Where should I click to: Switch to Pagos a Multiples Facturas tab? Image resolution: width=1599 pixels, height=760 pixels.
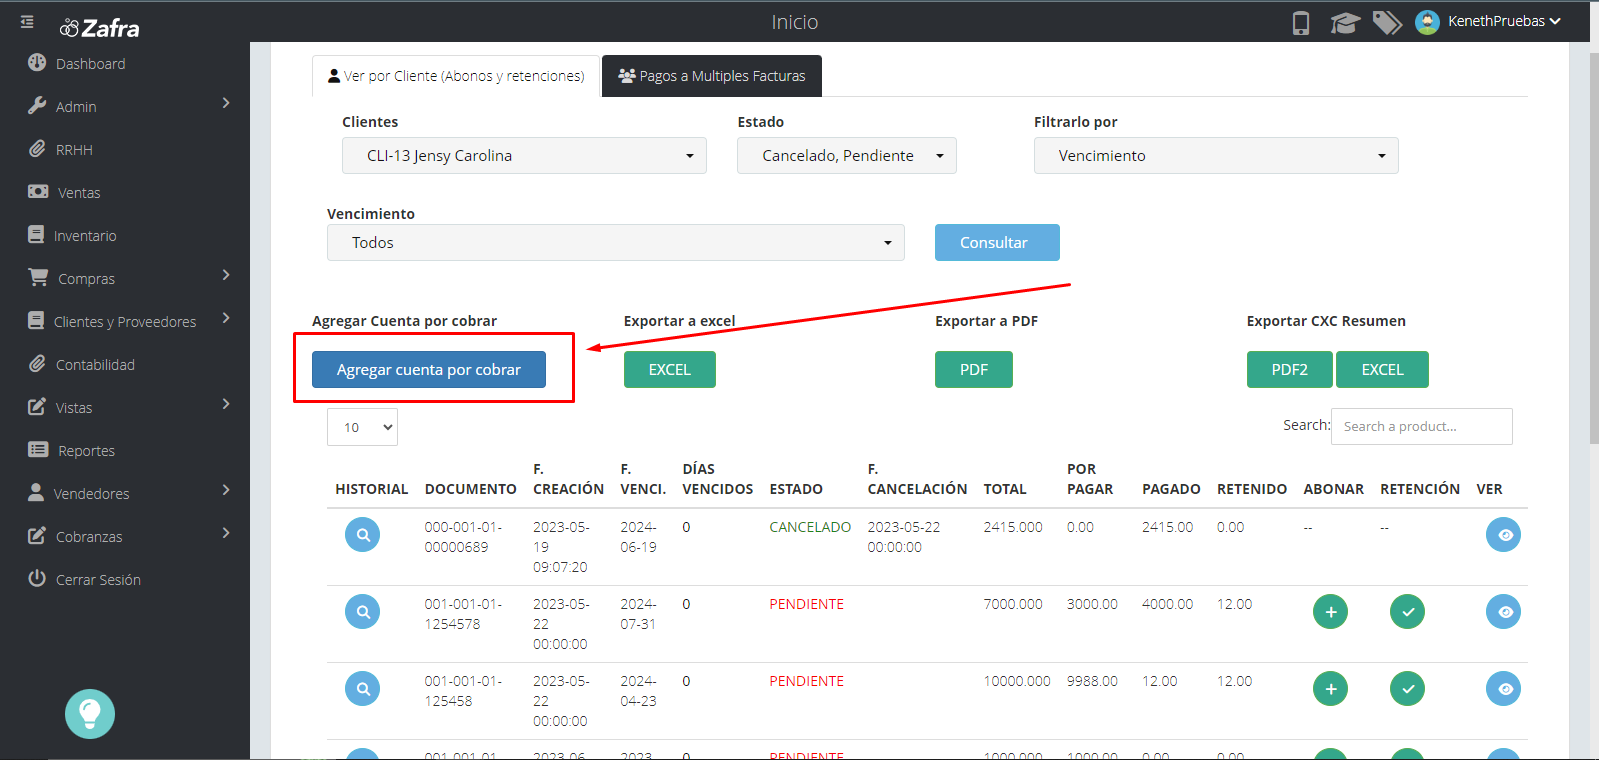coord(712,76)
